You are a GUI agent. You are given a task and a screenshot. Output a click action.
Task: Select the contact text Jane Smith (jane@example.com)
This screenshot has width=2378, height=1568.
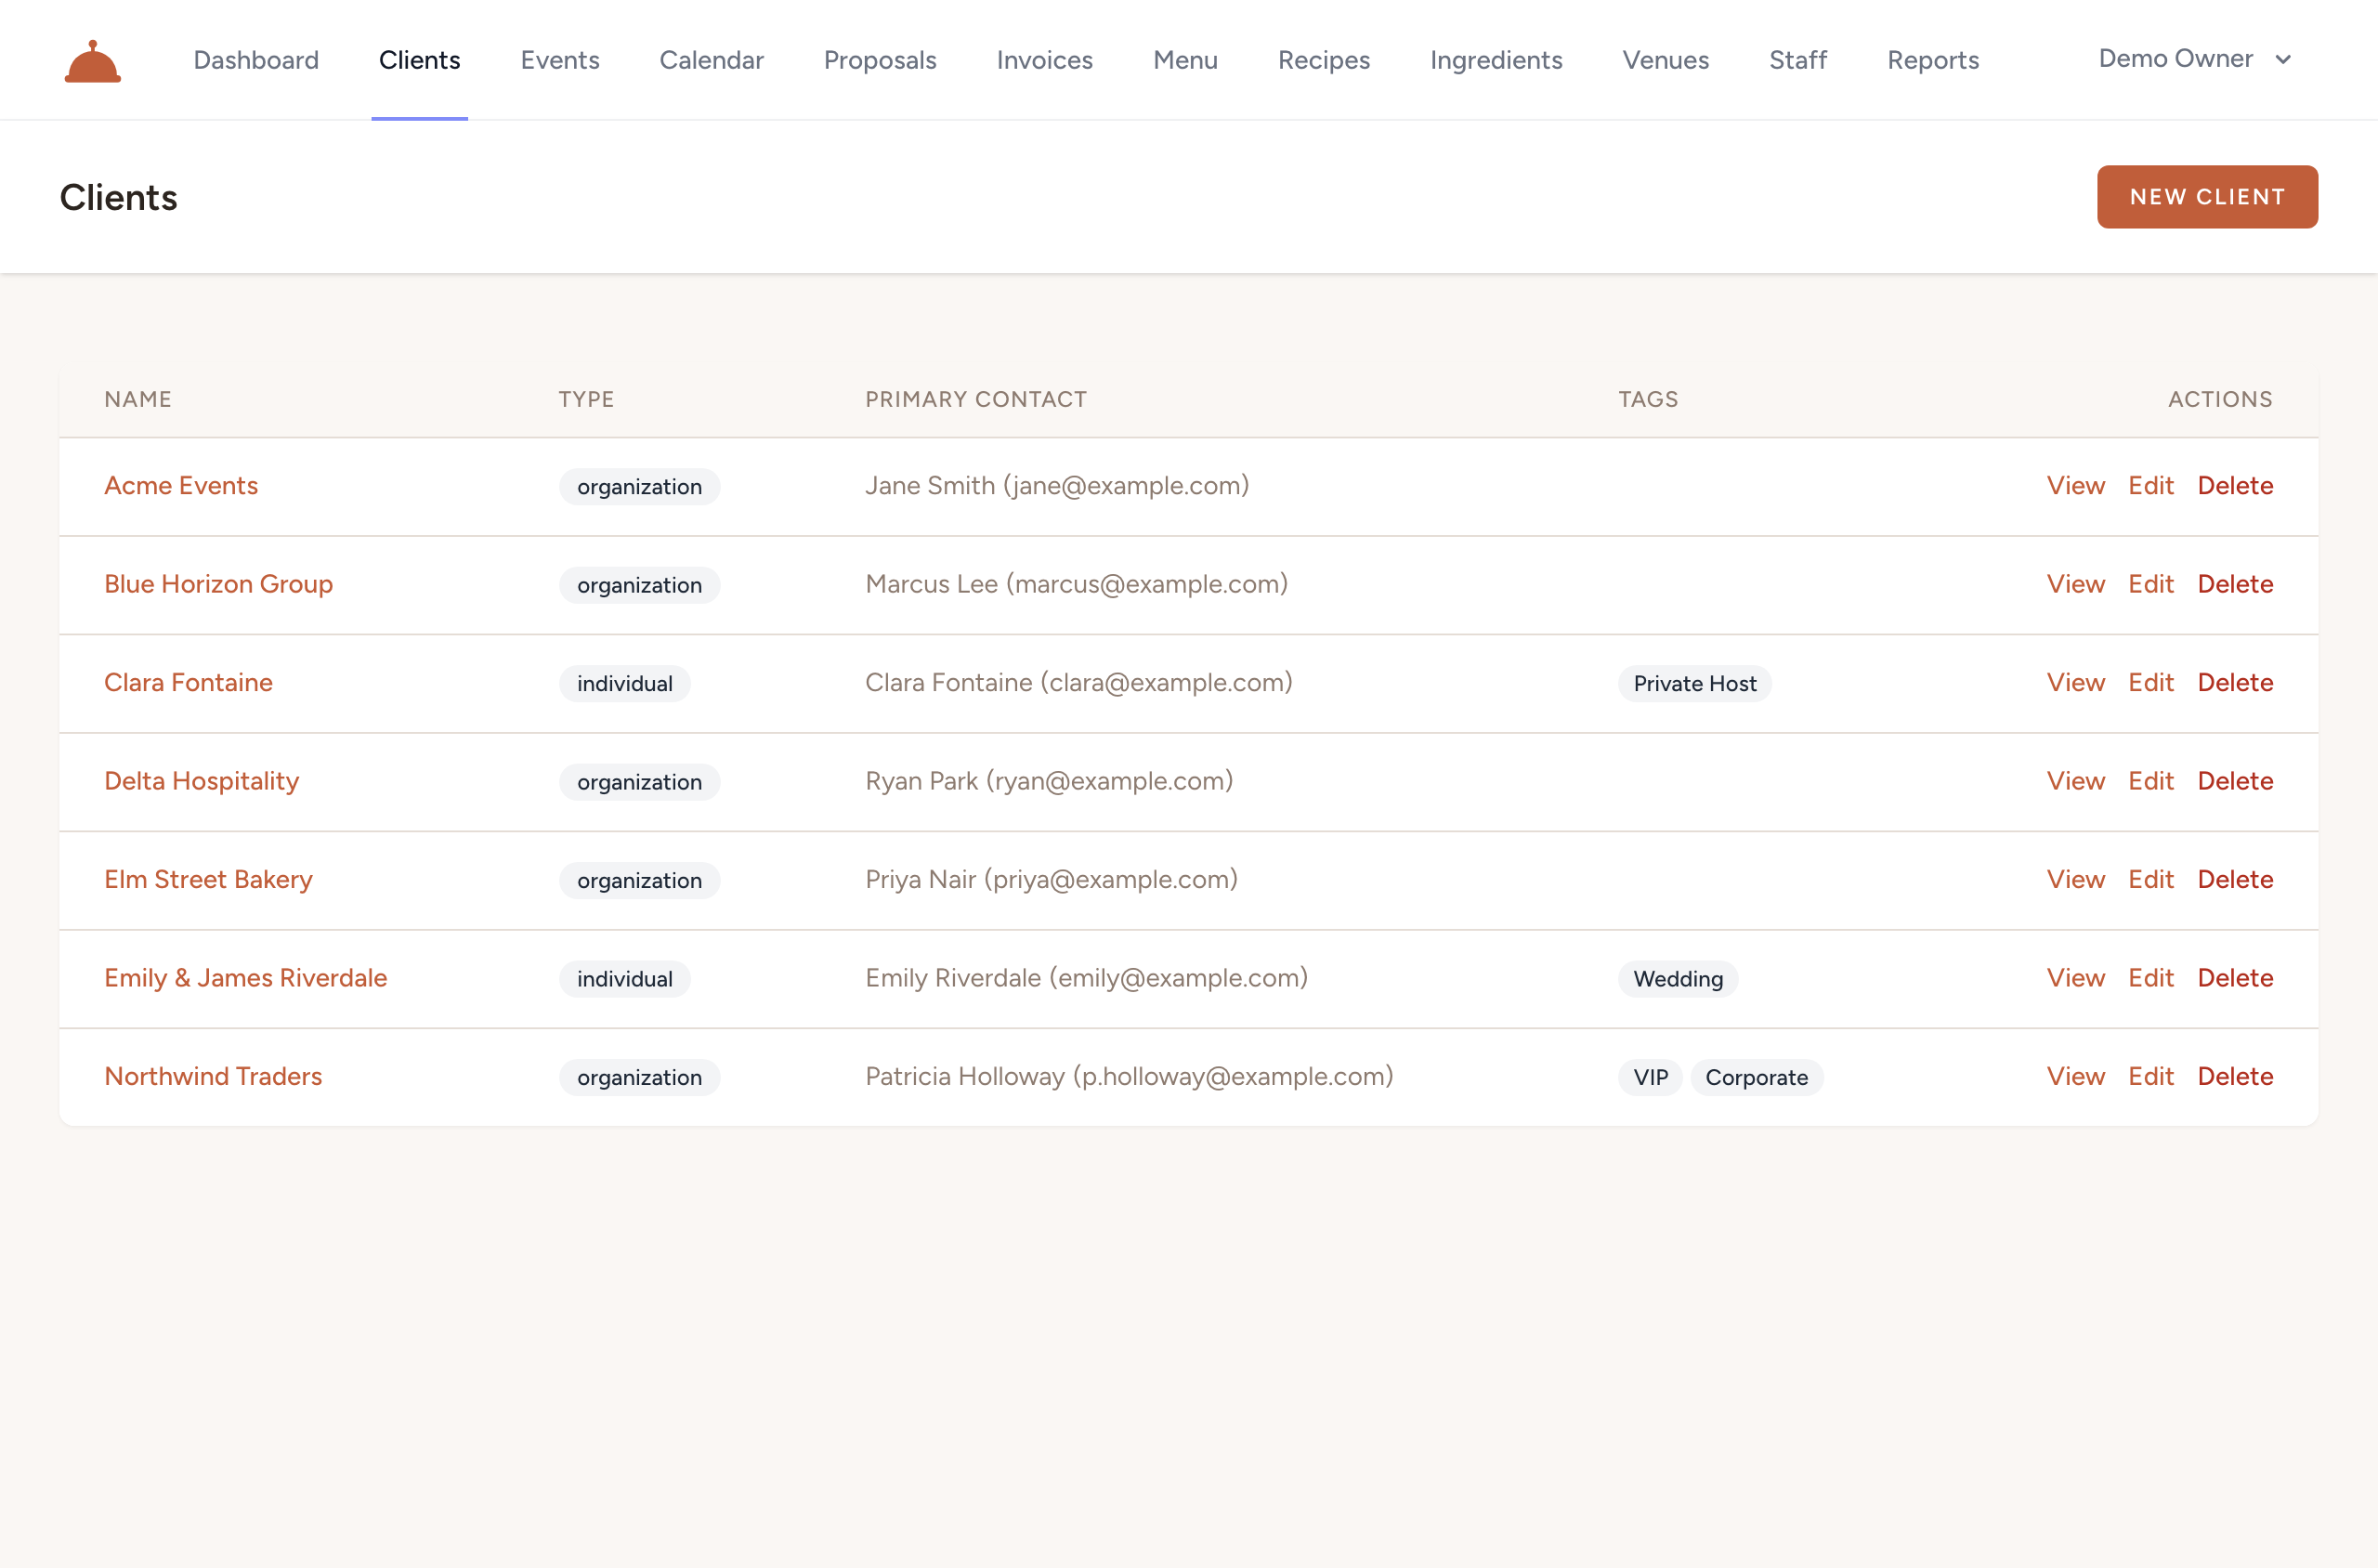[x=1057, y=486]
